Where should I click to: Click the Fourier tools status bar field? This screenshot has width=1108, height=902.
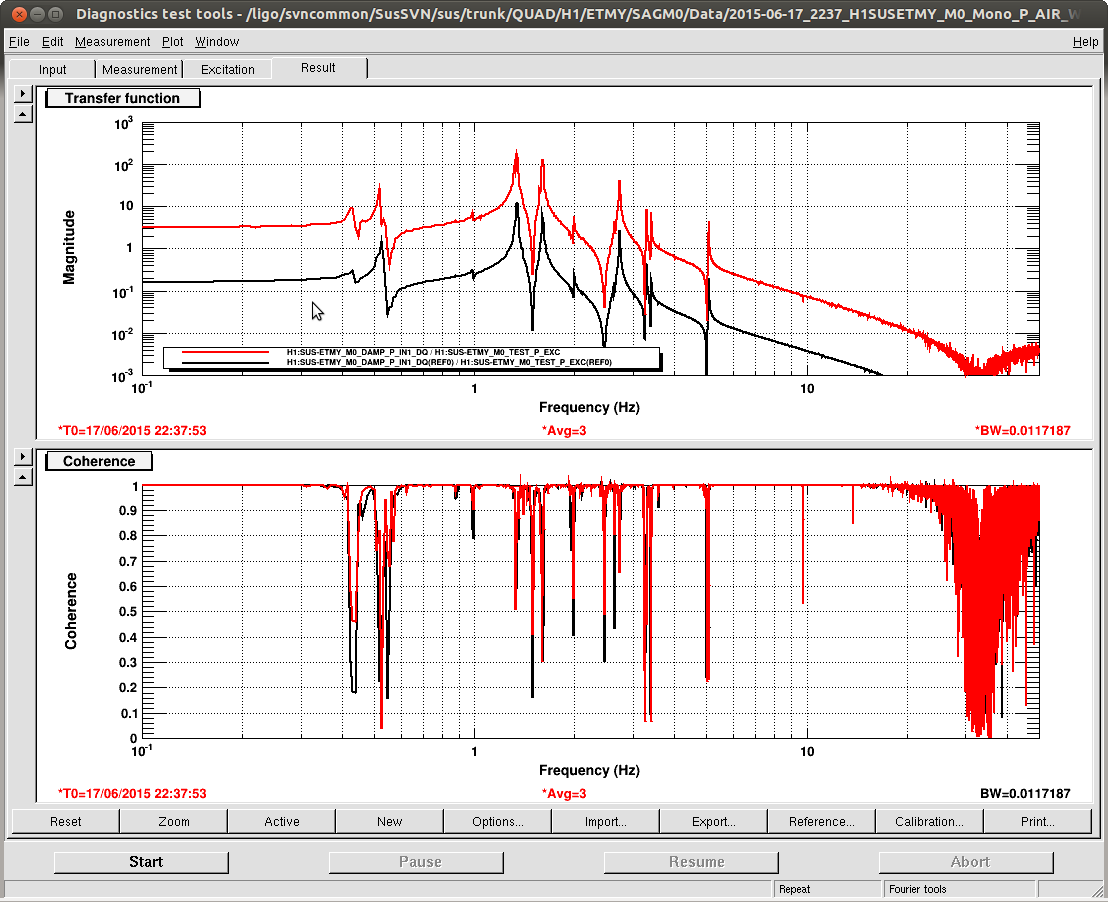pos(959,889)
